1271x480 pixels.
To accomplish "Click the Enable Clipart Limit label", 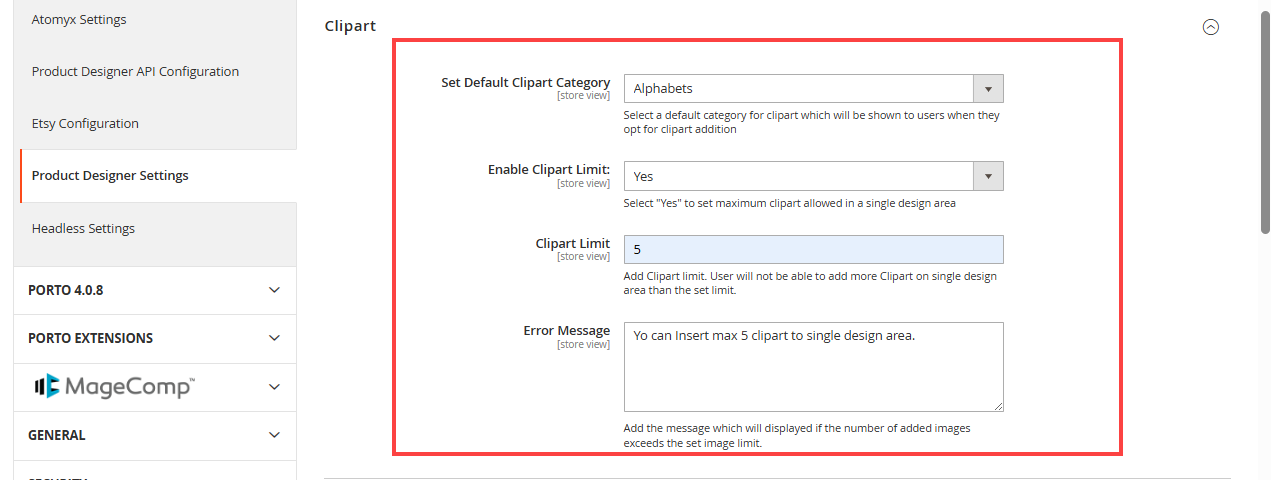I will point(548,170).
